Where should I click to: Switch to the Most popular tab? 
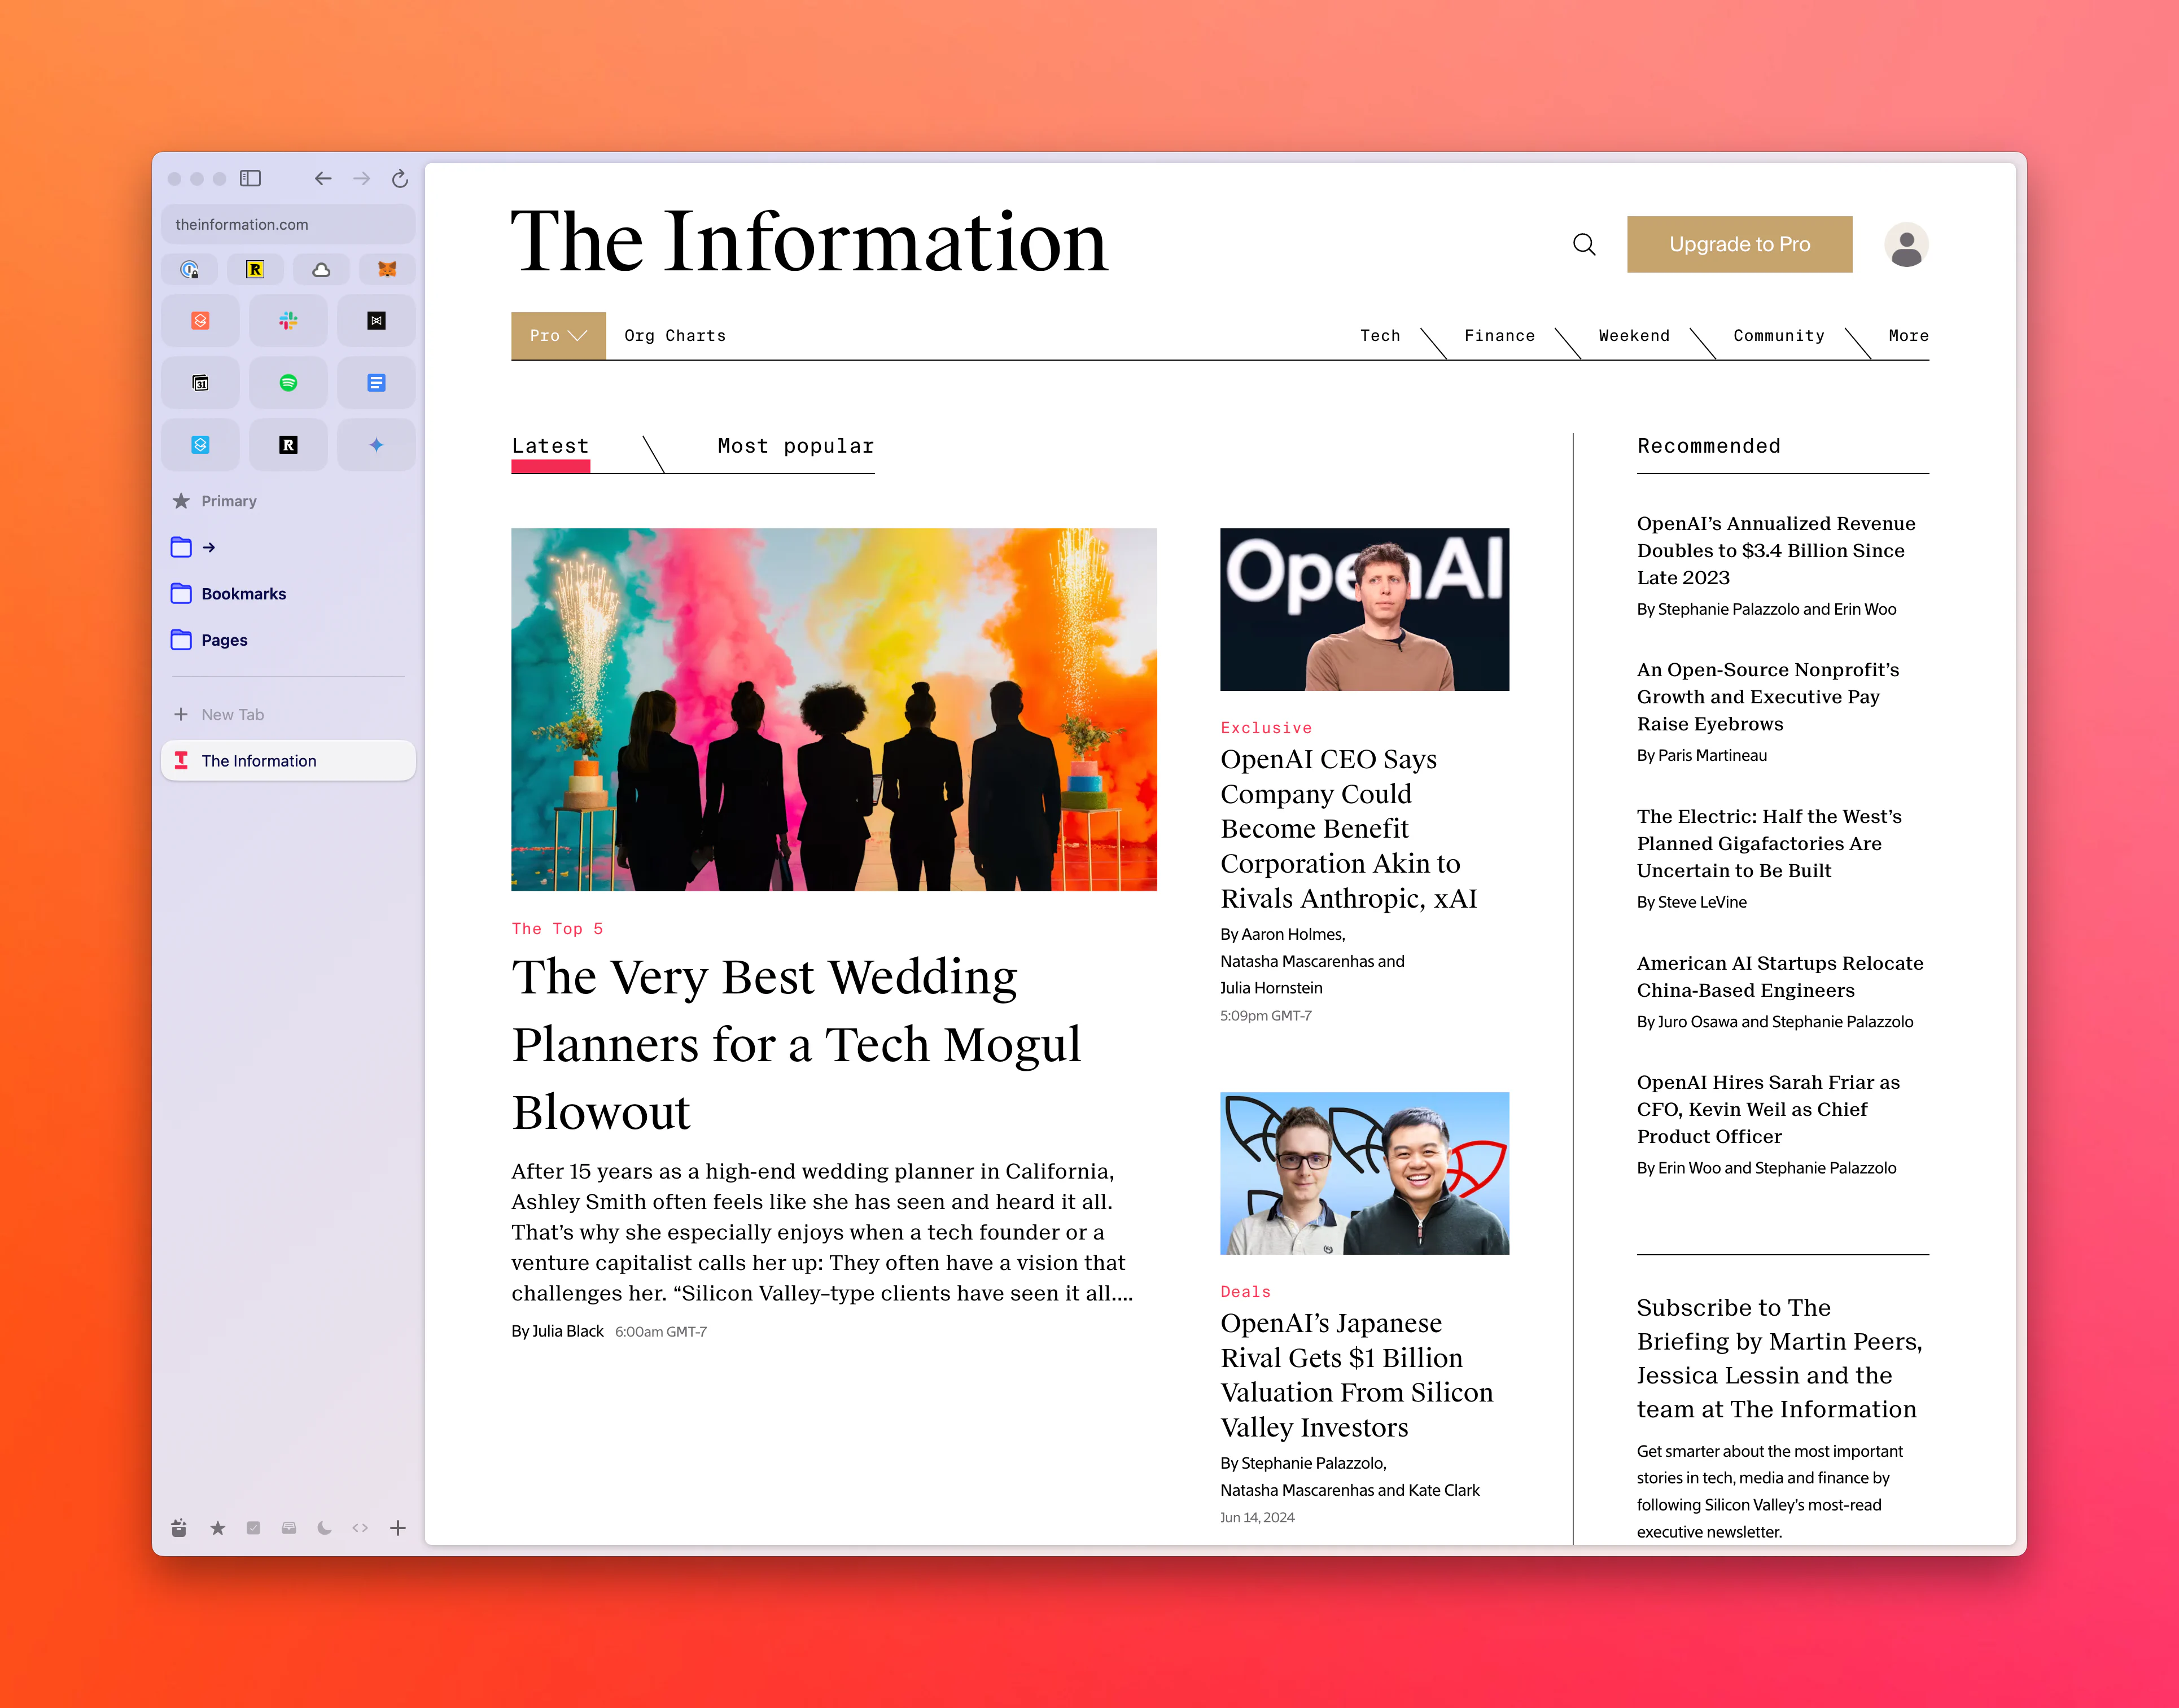click(795, 446)
